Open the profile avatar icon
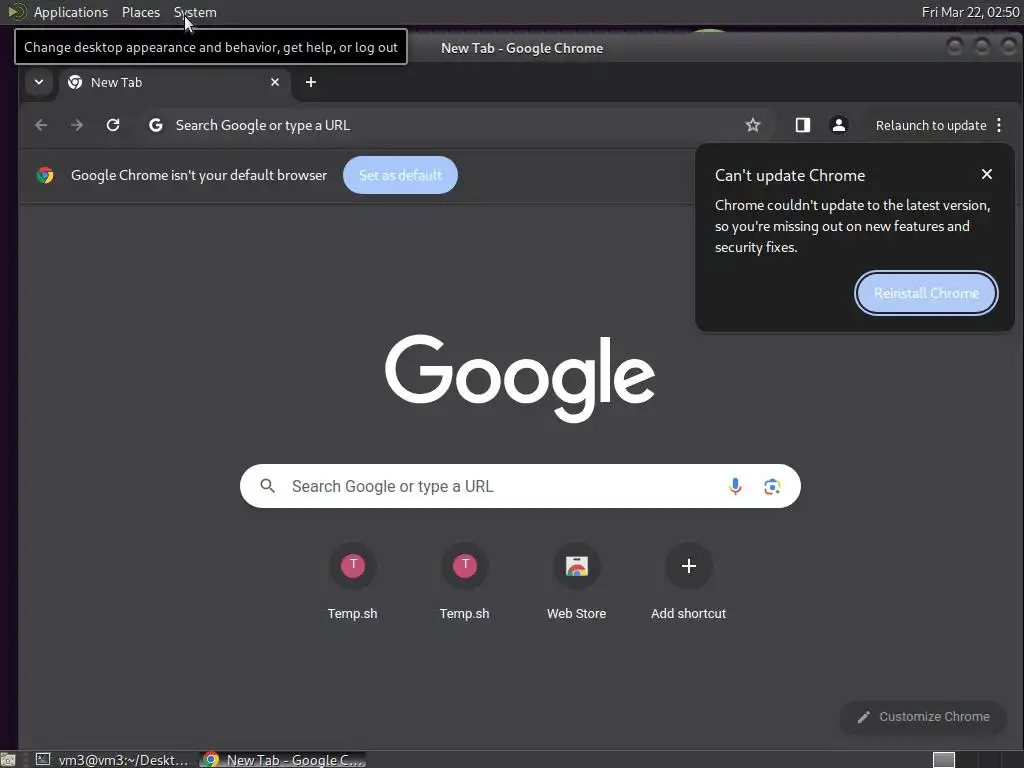This screenshot has width=1024, height=768. tap(839, 125)
